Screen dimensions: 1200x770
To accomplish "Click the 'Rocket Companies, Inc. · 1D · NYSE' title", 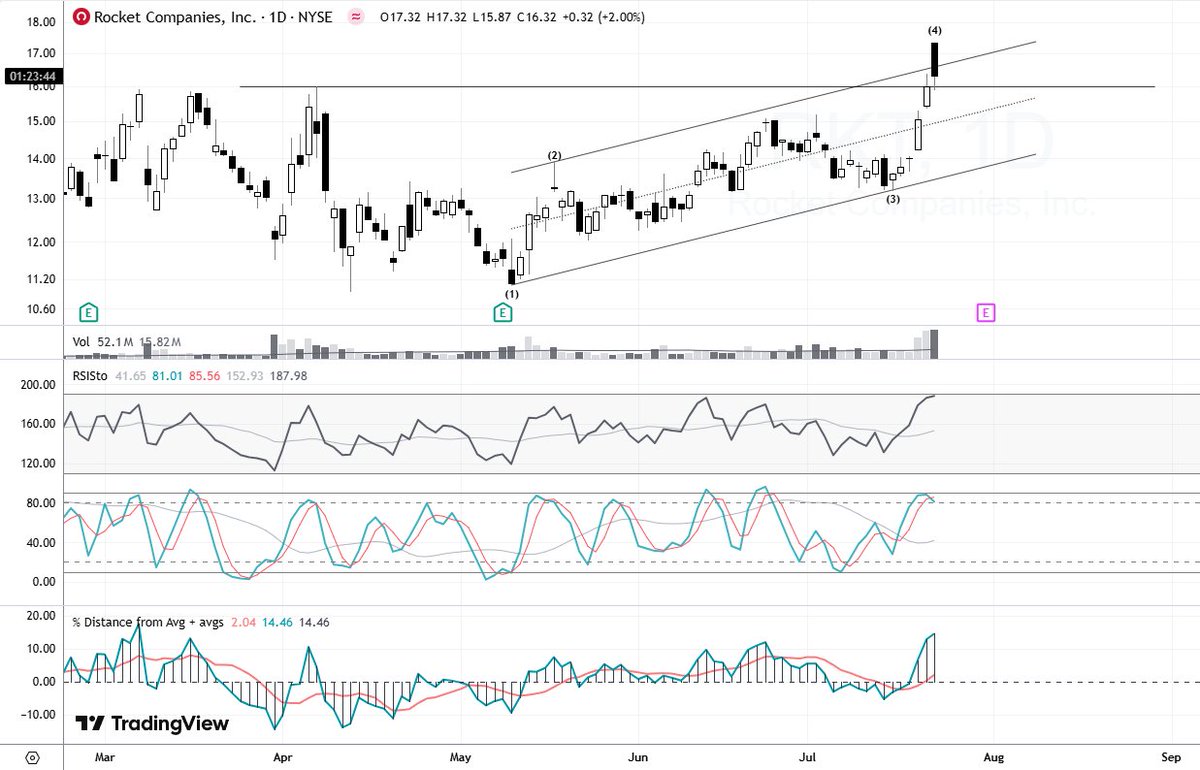I will click(213, 17).
